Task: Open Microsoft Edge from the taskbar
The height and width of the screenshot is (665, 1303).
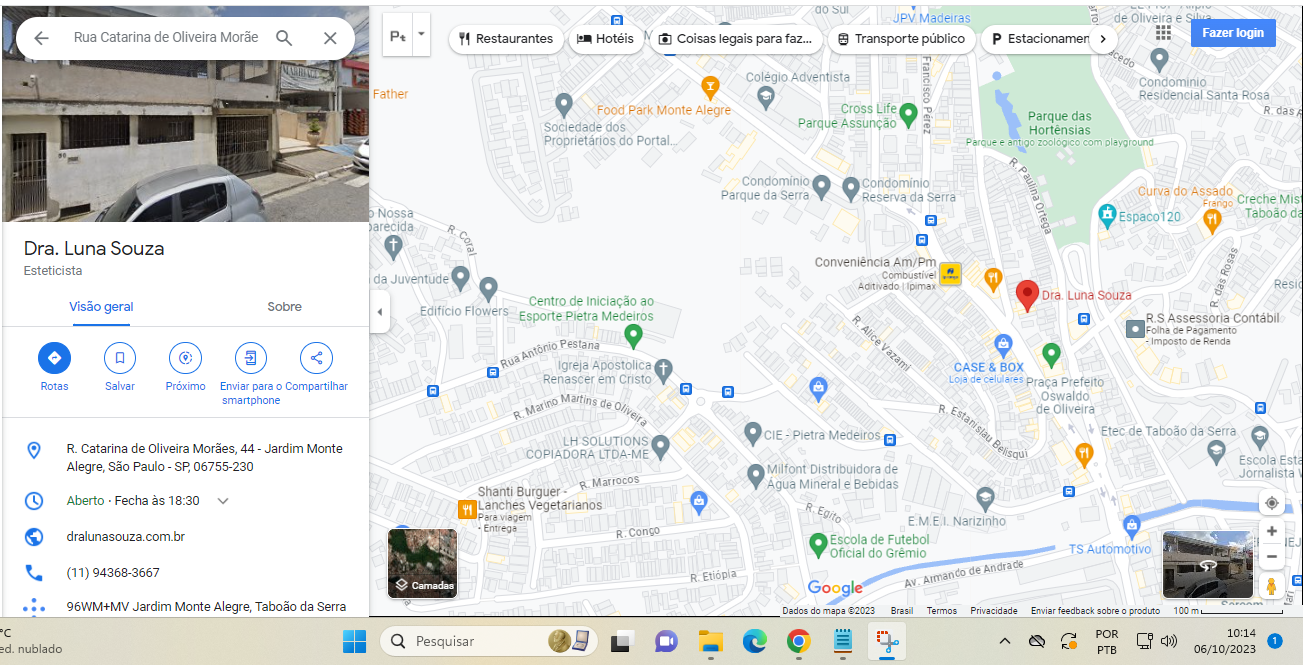Action: (x=754, y=641)
